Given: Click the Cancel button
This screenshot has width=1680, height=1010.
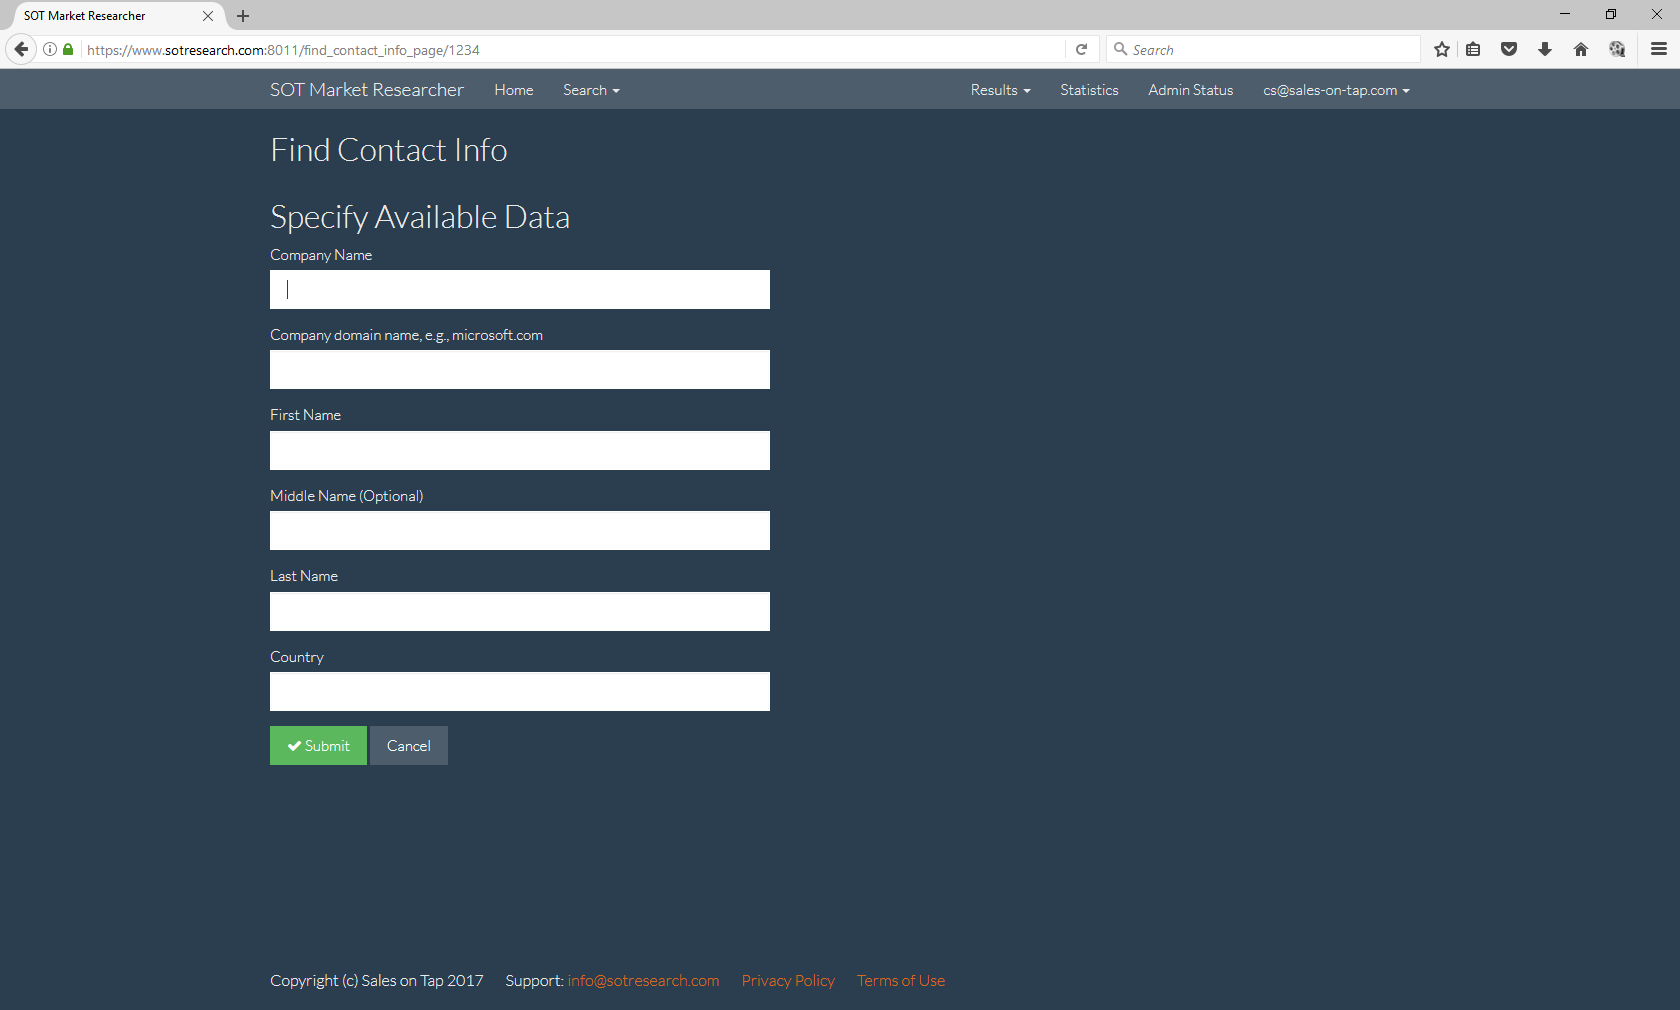Looking at the screenshot, I should [408, 746].
